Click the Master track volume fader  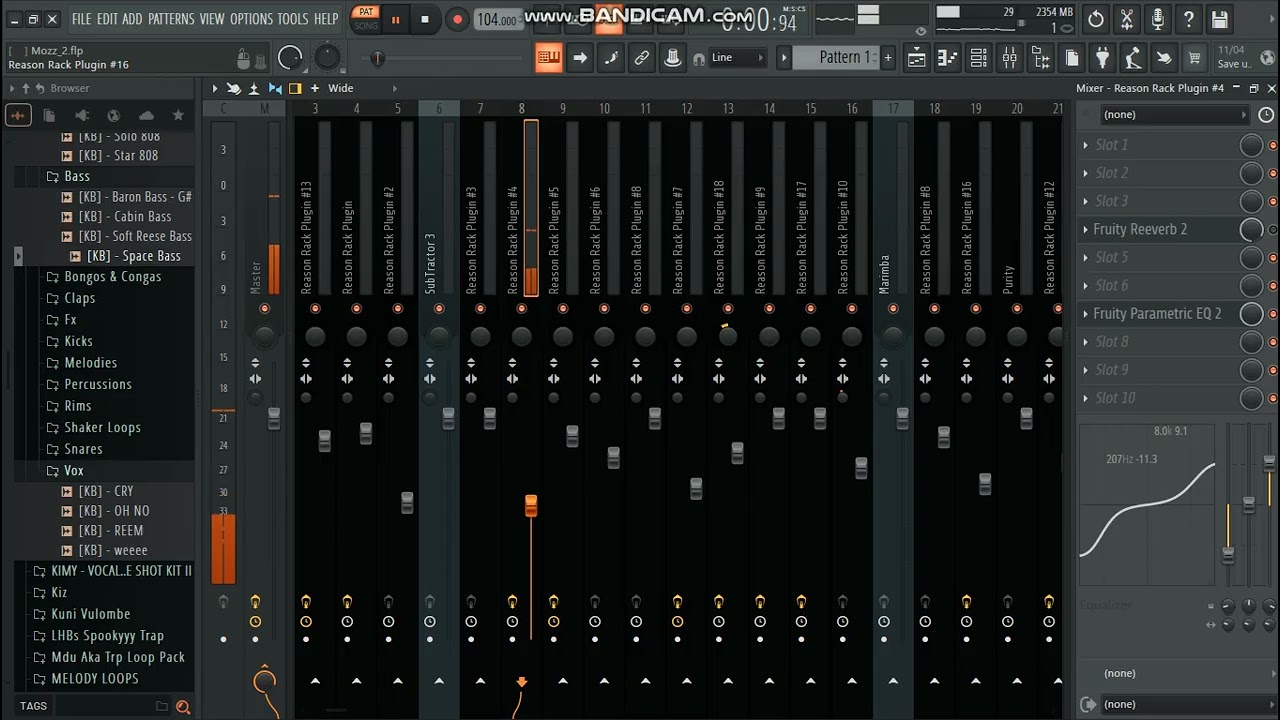(274, 419)
